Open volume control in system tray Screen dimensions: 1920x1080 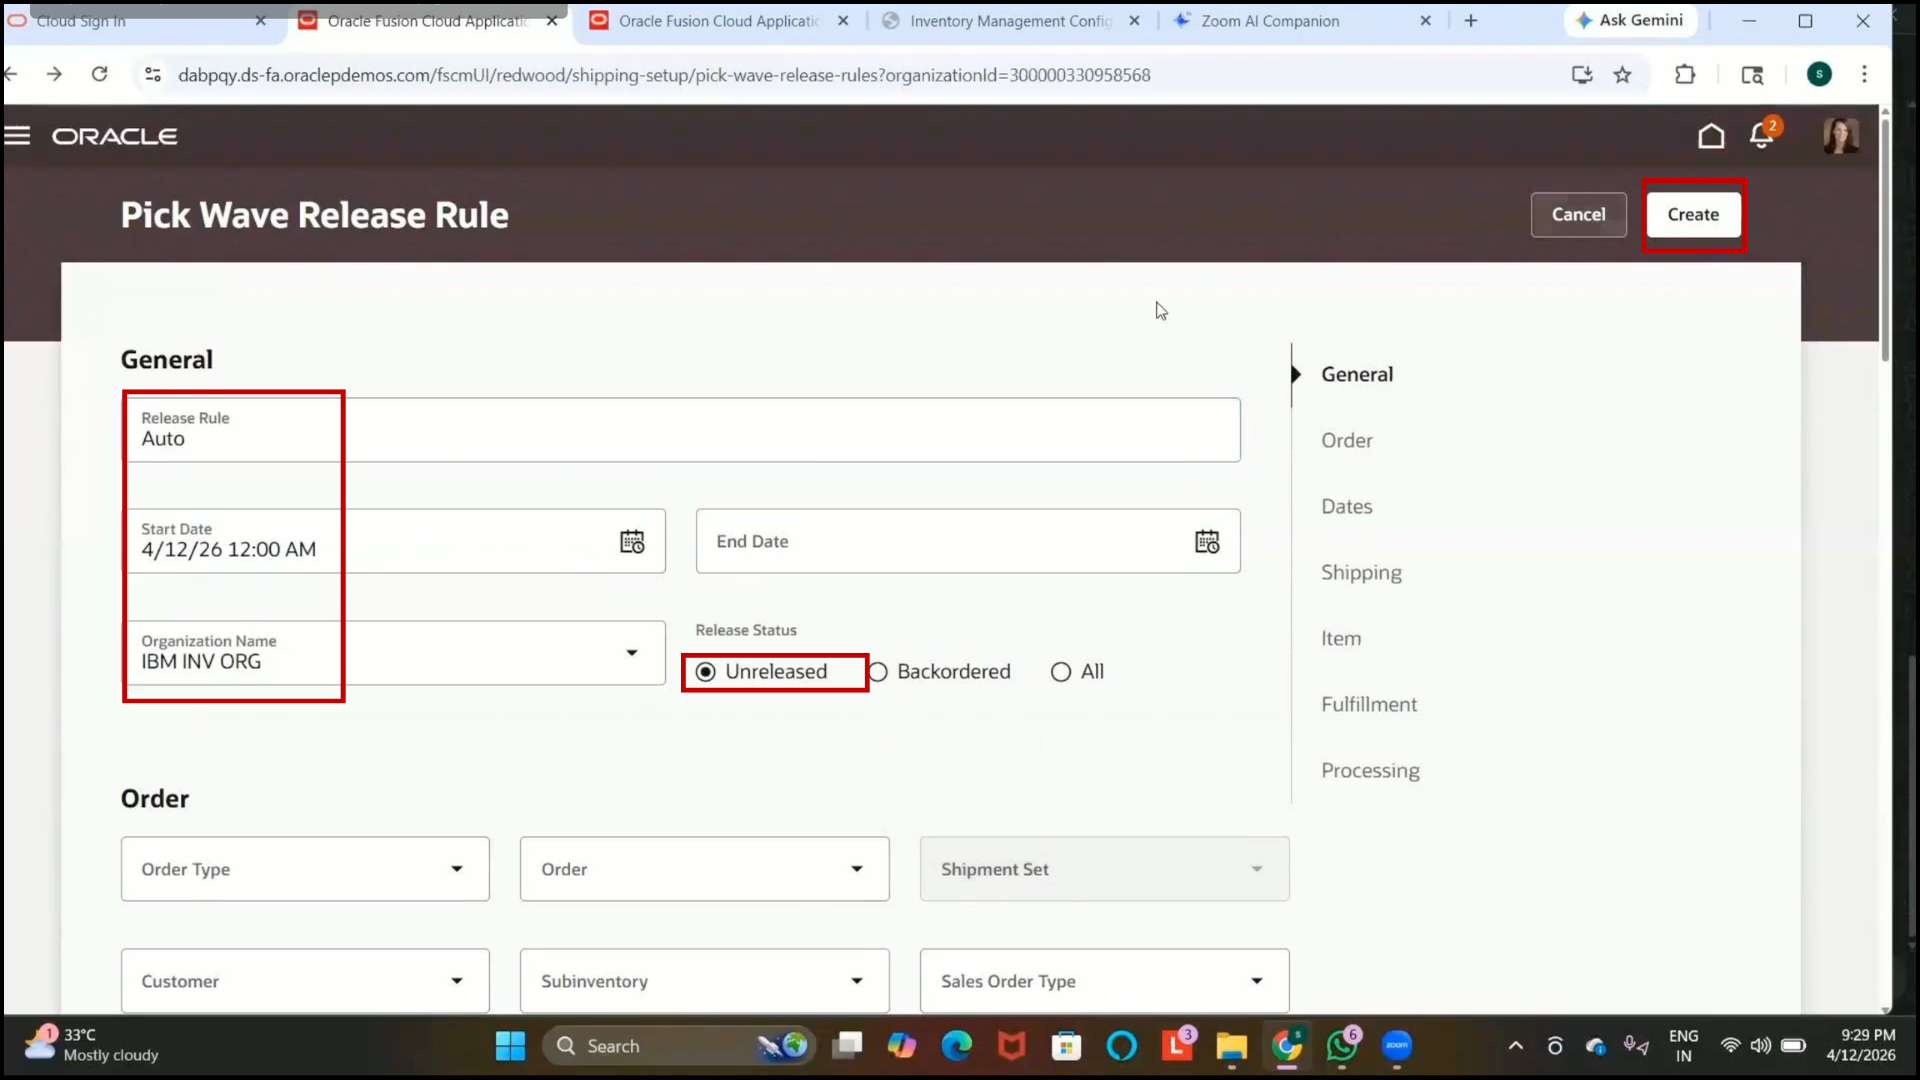point(1761,1046)
